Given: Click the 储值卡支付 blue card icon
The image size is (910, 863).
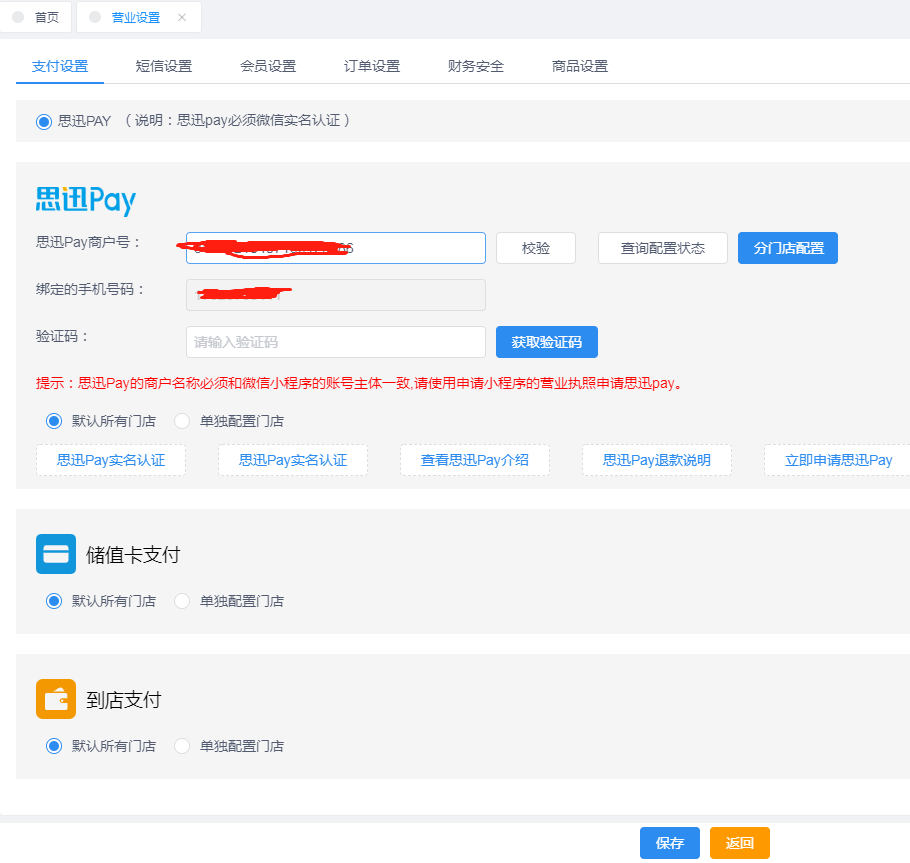Looking at the screenshot, I should coord(56,554).
